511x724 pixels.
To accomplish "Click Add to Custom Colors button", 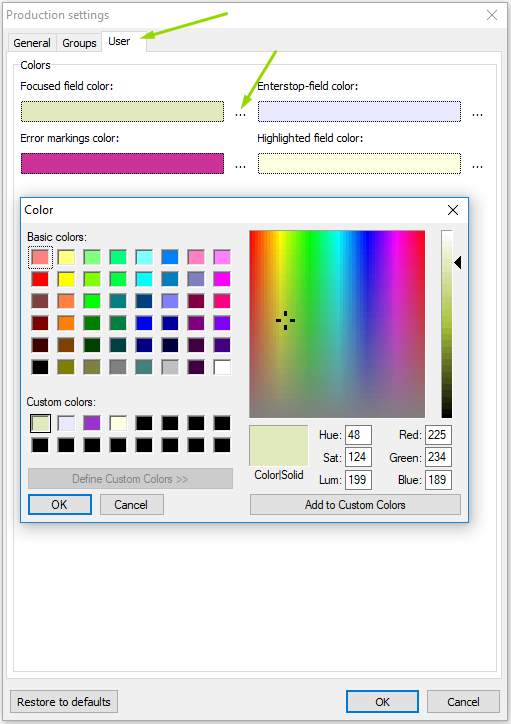I will tap(355, 505).
